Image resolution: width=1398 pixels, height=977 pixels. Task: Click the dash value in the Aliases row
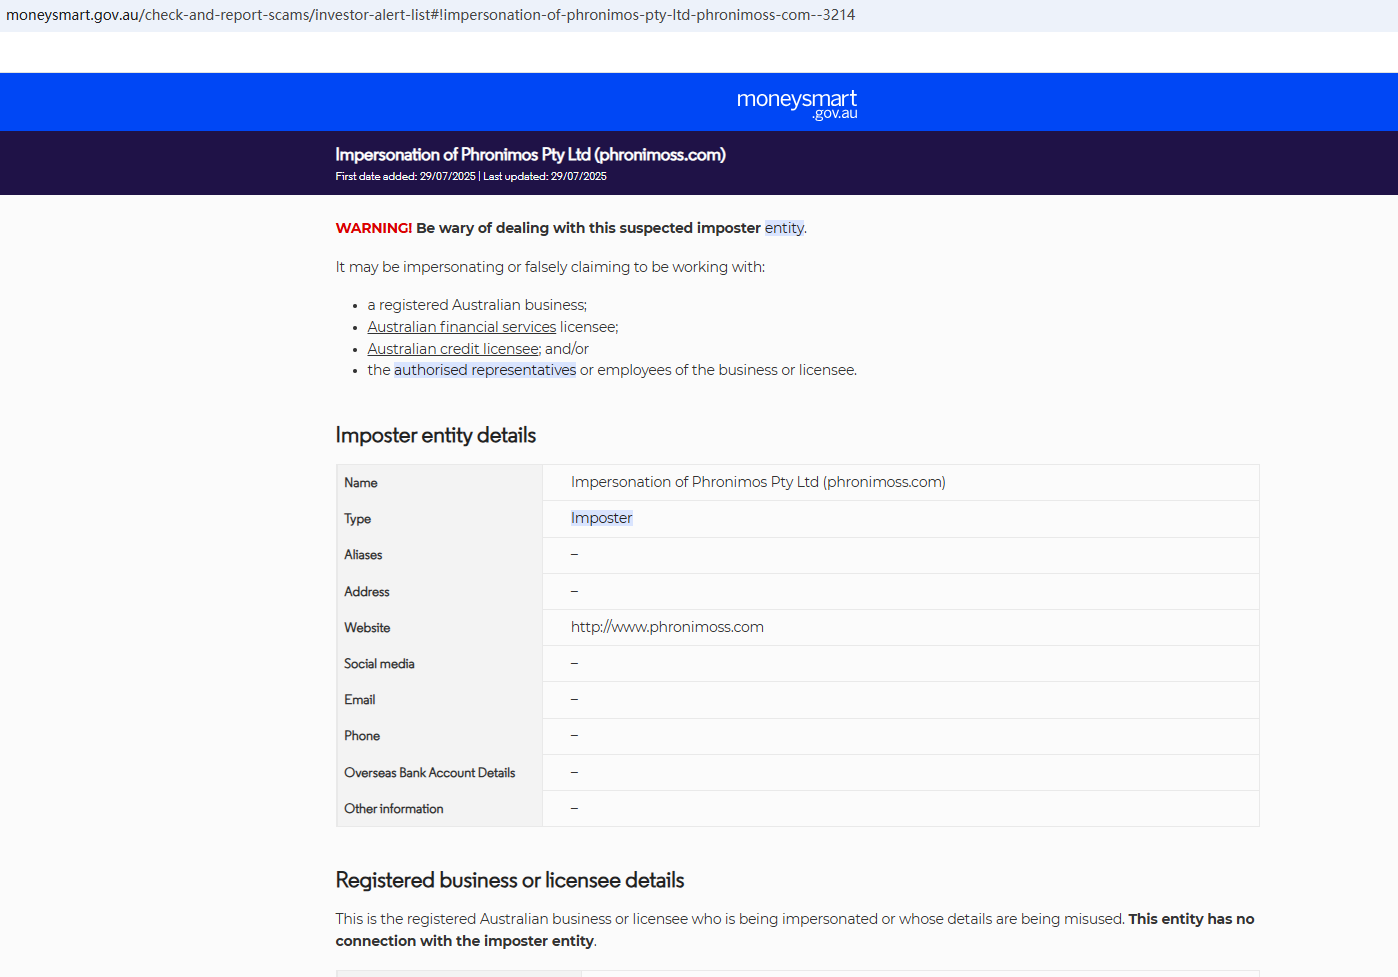[x=575, y=555]
